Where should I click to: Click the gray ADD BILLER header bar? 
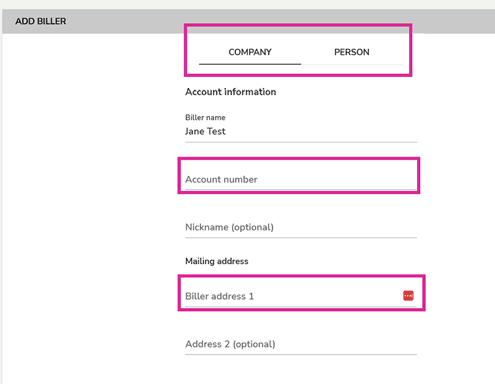tap(248, 21)
